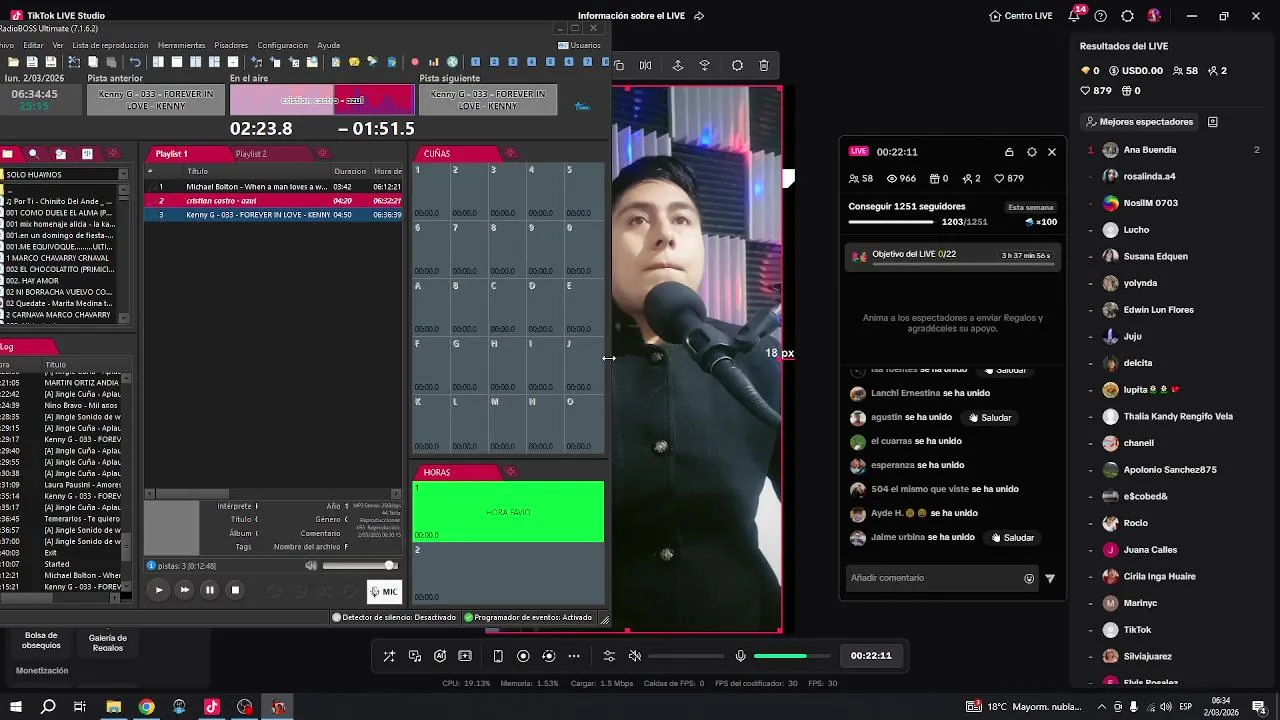Close the LIVE chat panel

point(1052,152)
